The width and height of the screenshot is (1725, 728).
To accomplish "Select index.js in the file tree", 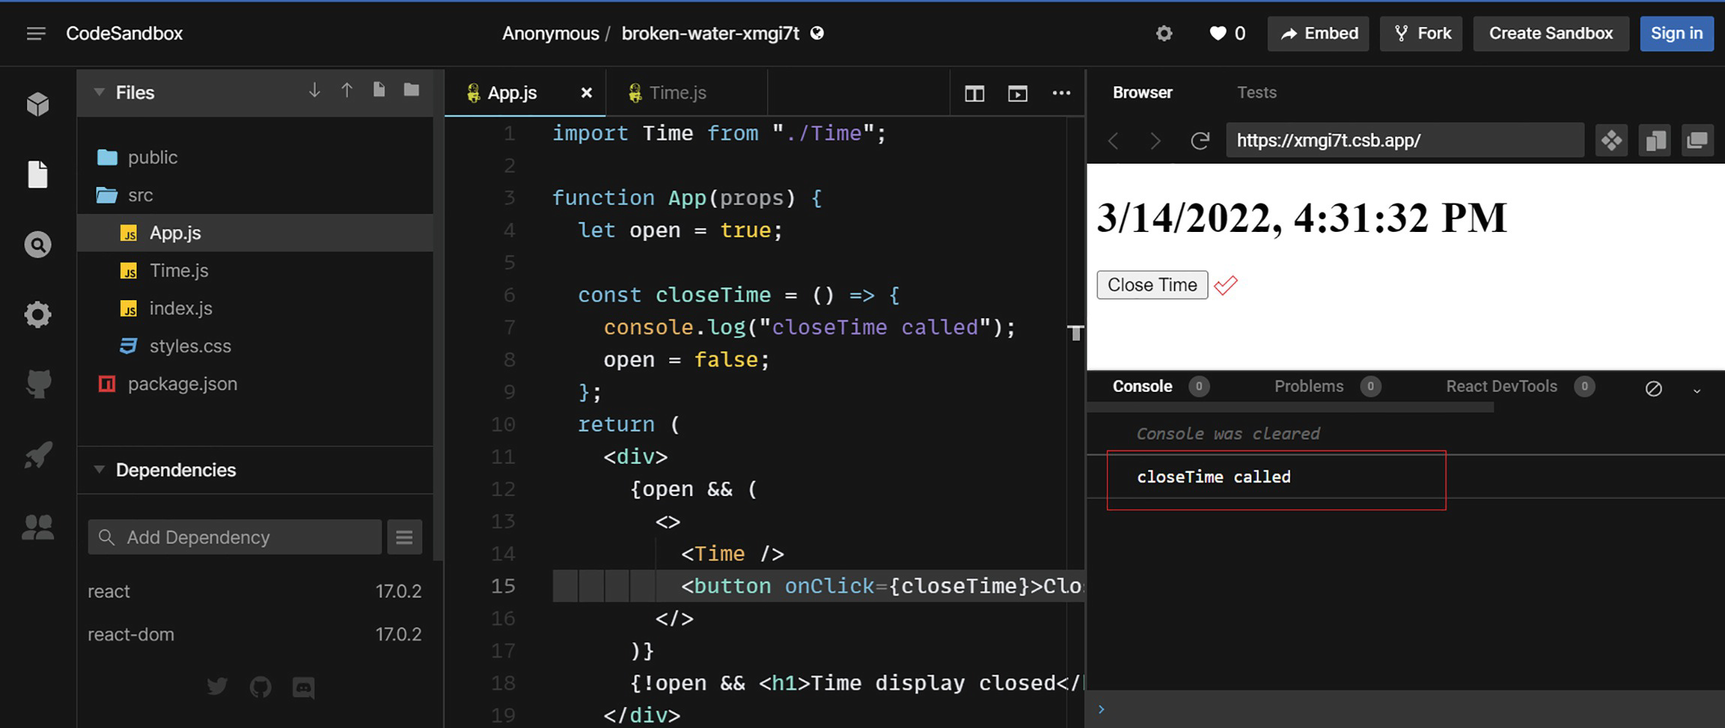I will tap(180, 308).
